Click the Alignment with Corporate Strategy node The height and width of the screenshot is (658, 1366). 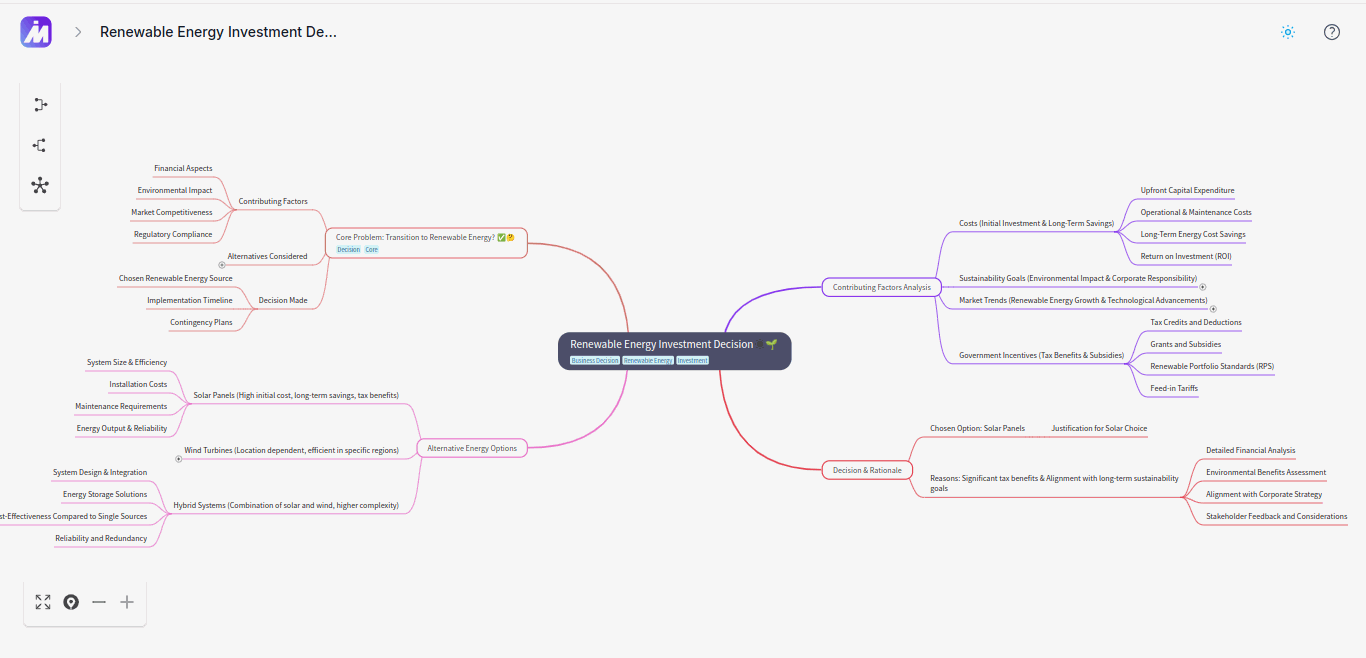pos(1264,495)
